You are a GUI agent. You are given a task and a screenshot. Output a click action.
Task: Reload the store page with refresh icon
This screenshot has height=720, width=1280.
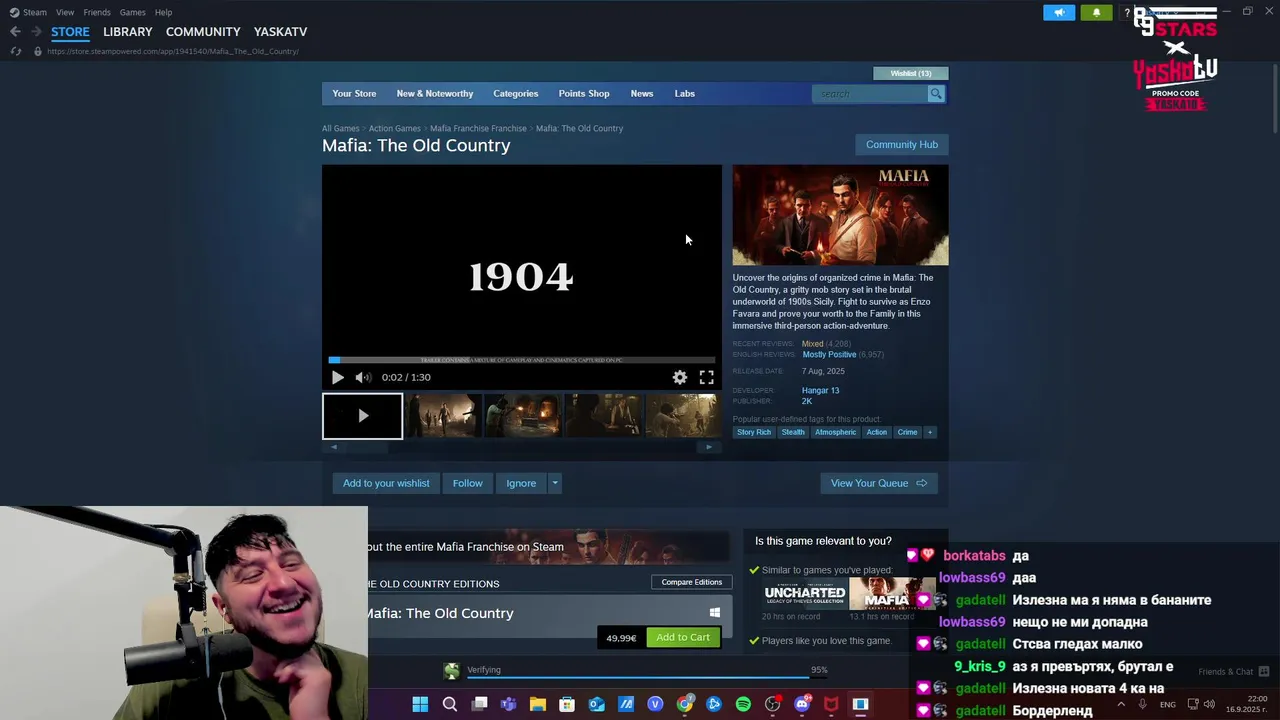pos(15,51)
